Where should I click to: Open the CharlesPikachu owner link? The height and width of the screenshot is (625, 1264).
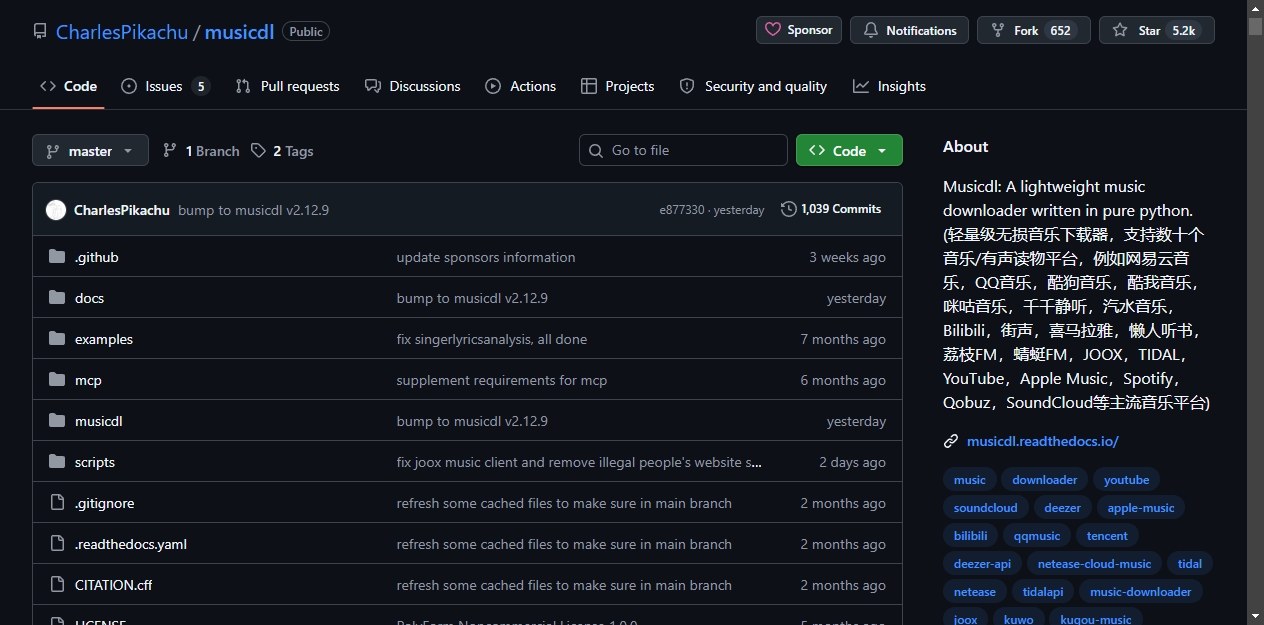point(122,31)
